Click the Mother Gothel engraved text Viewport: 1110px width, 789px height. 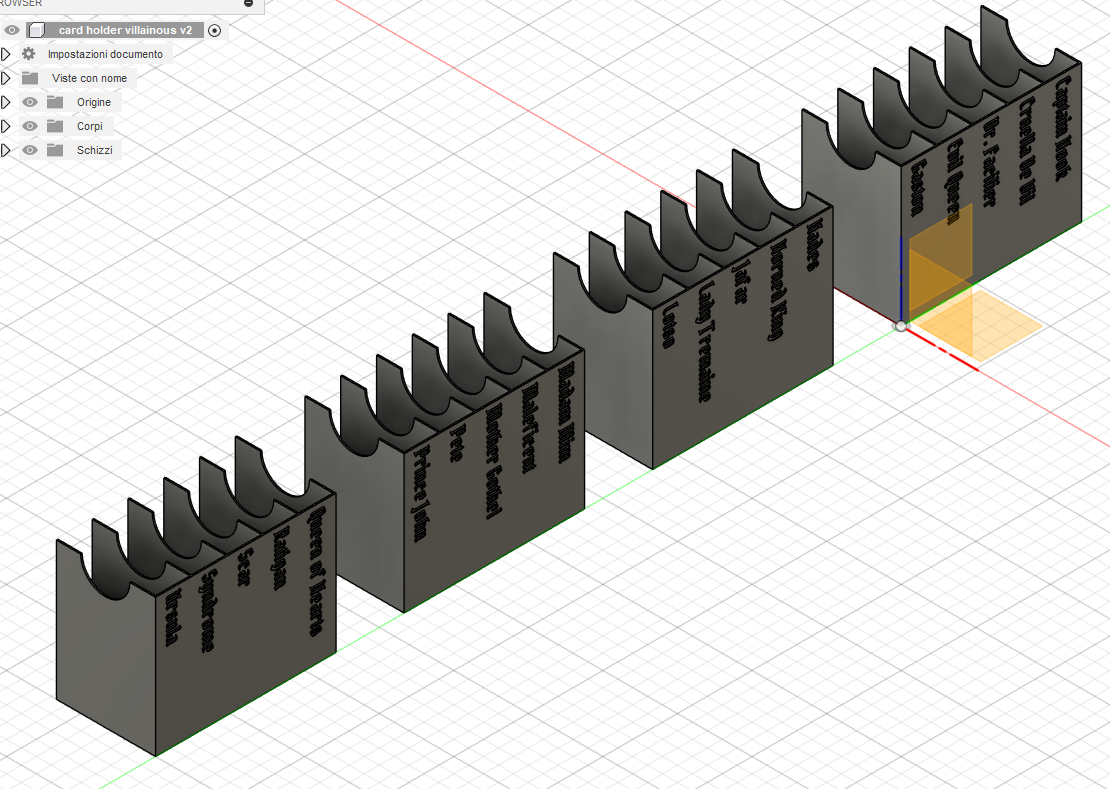tap(494, 461)
